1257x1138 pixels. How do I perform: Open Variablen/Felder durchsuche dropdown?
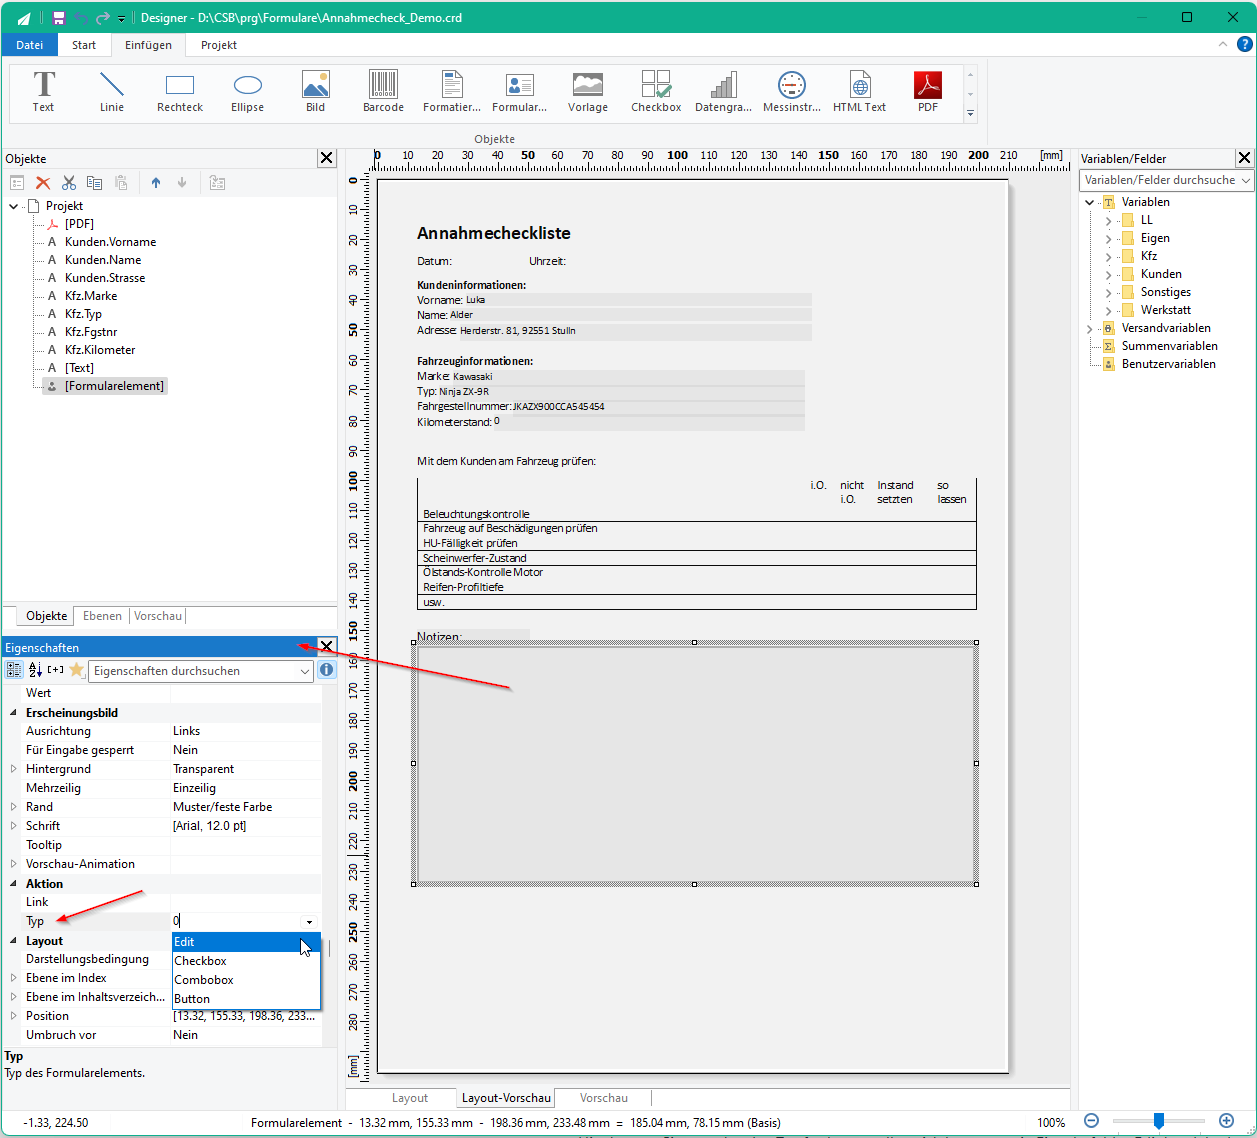[x=1245, y=180]
